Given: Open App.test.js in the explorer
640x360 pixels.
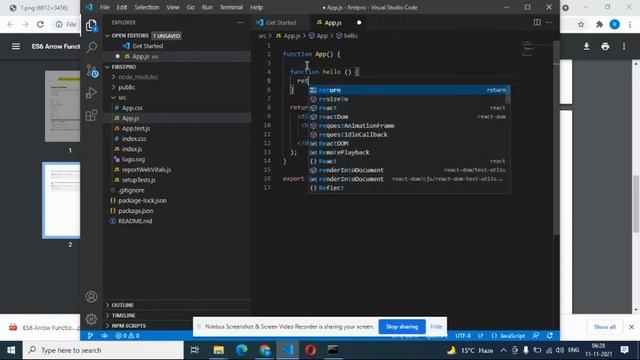Looking at the screenshot, I should 136,128.
